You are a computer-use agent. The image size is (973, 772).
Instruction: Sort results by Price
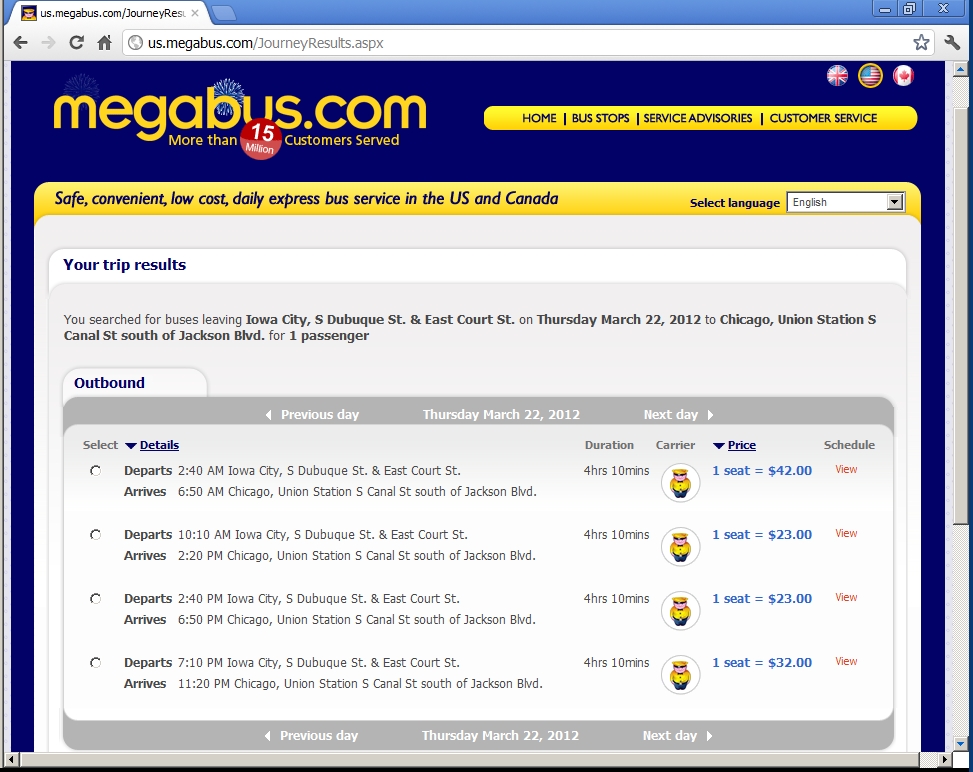742,445
